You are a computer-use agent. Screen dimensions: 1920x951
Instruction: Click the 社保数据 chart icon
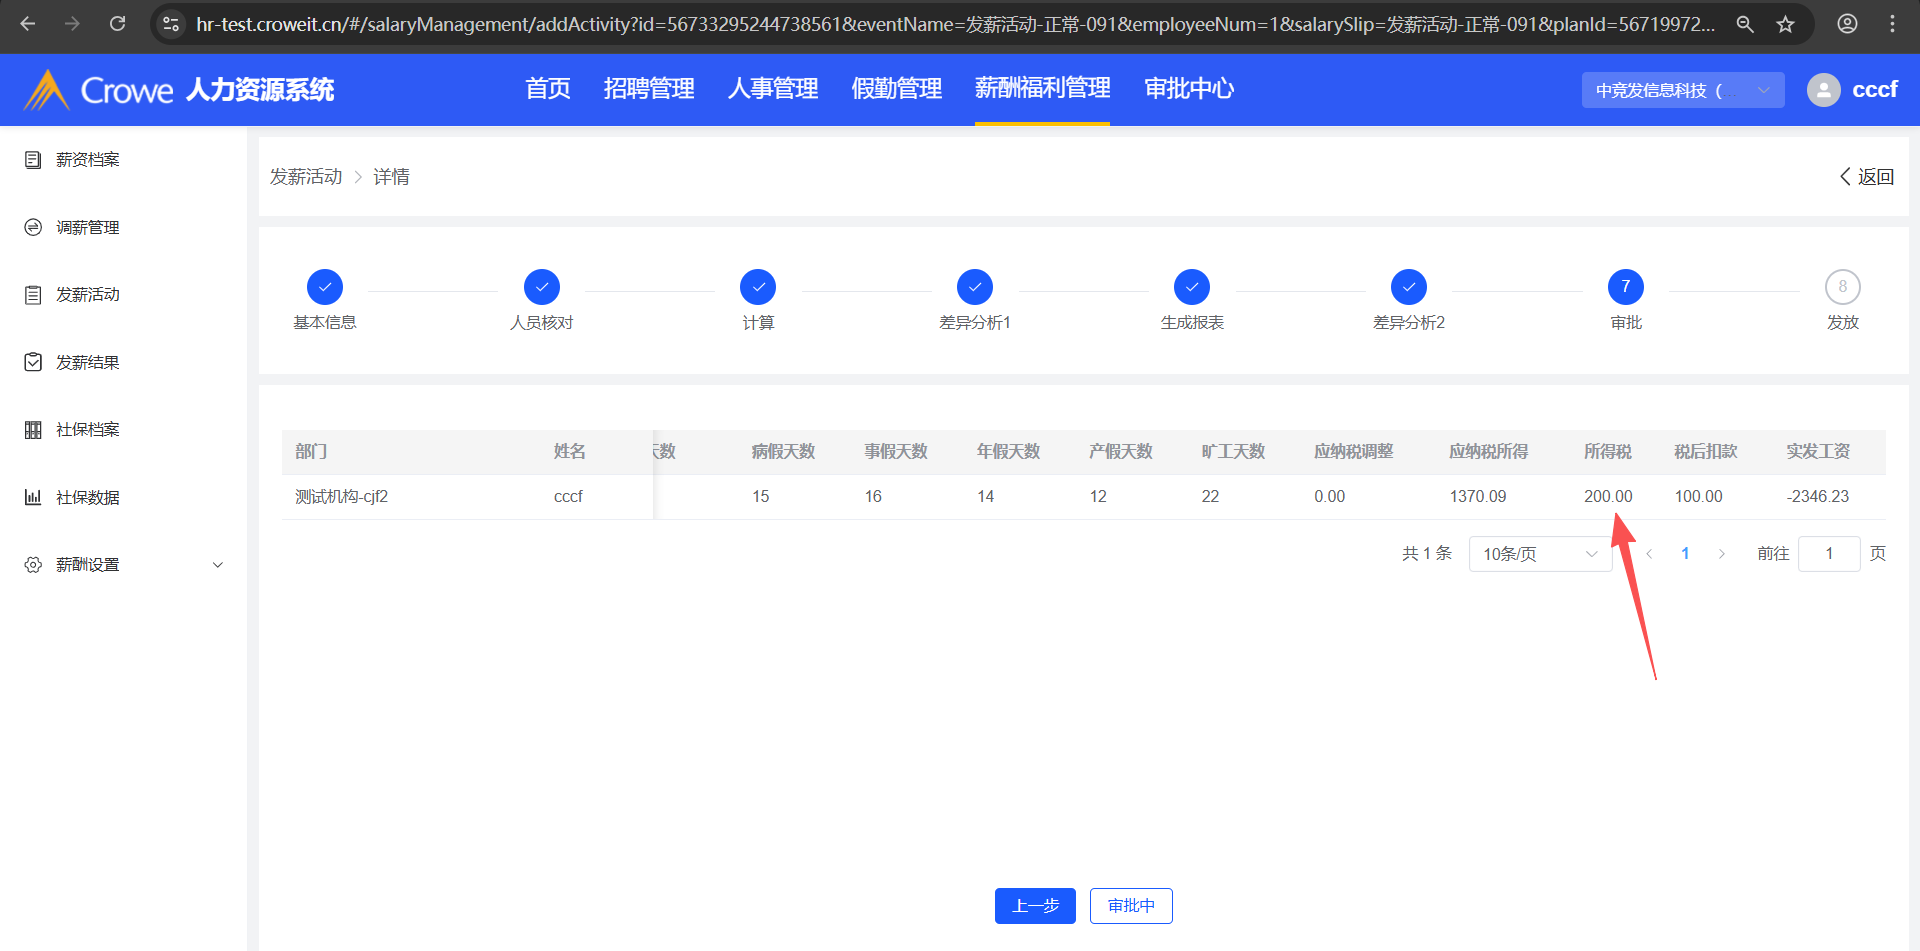coord(33,497)
